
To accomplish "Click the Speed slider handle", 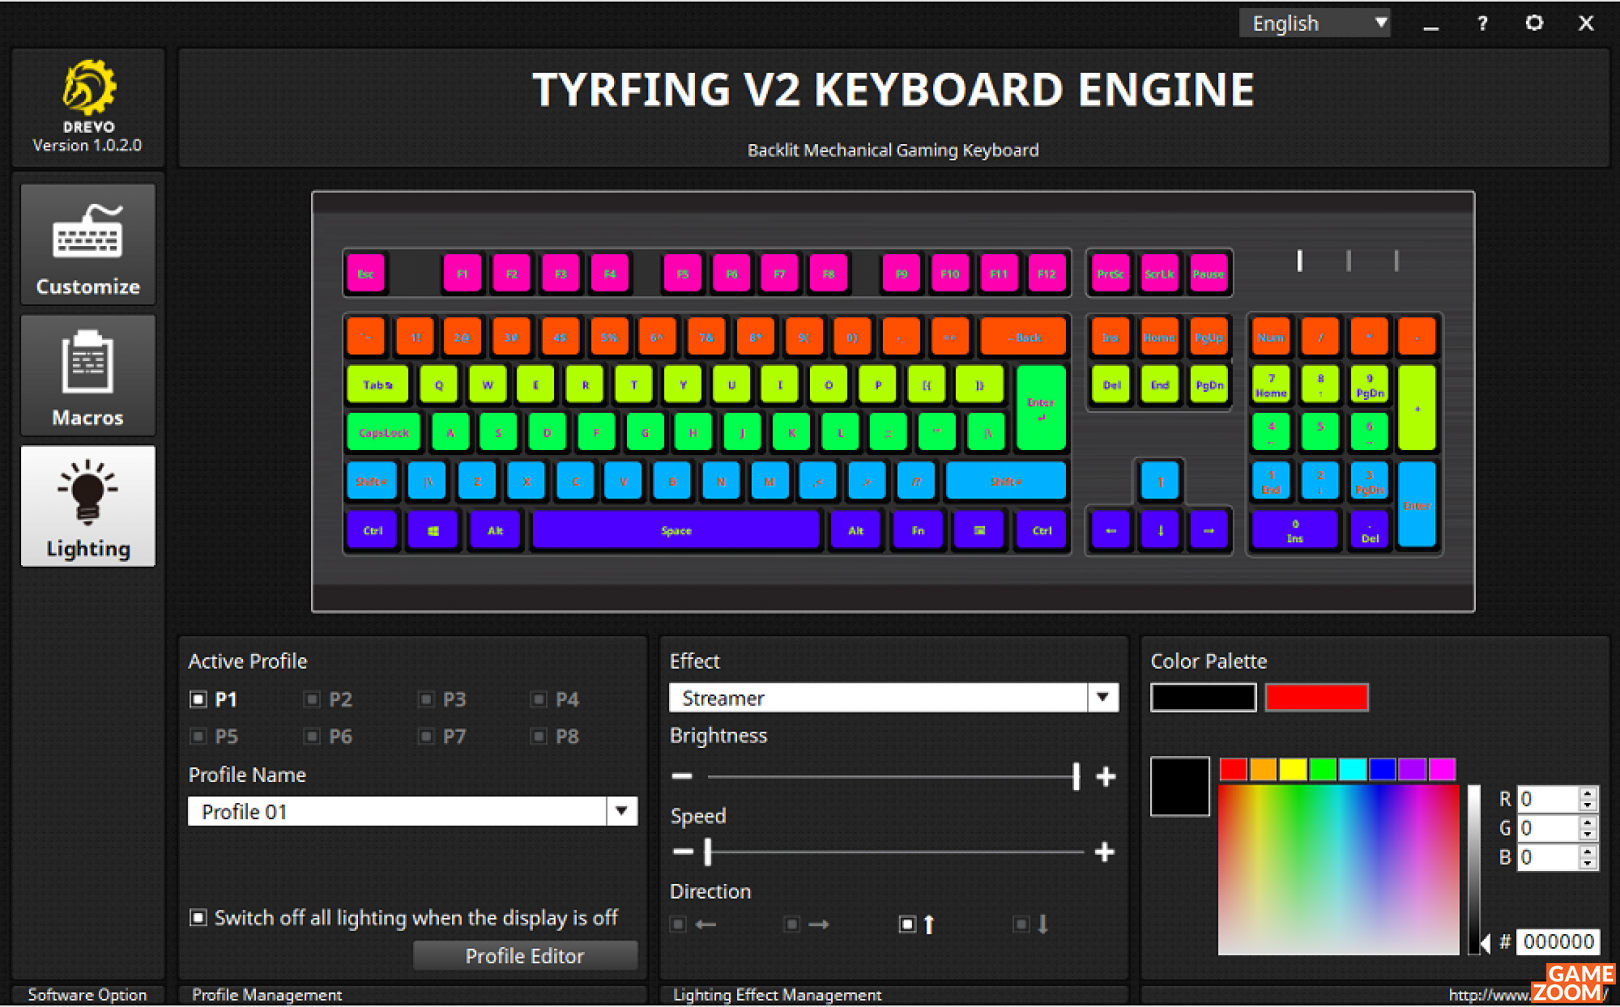I will coord(708,852).
